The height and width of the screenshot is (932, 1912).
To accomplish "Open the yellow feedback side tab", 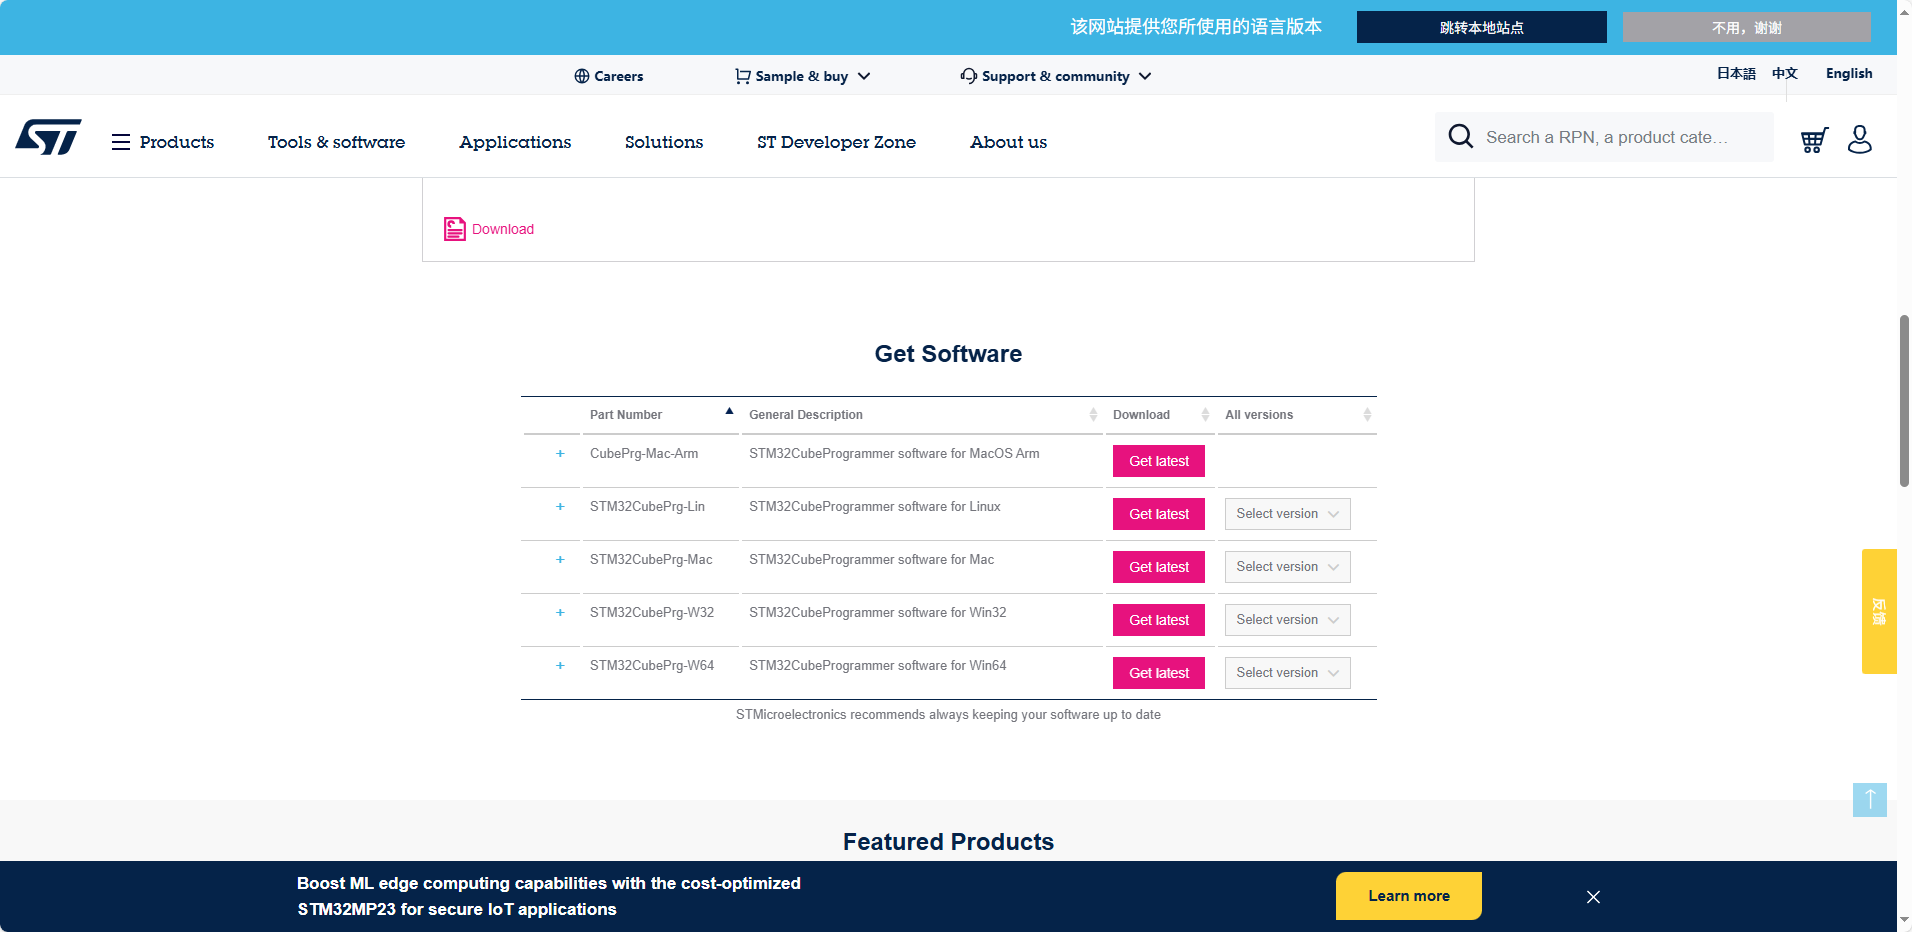I will pos(1879,611).
